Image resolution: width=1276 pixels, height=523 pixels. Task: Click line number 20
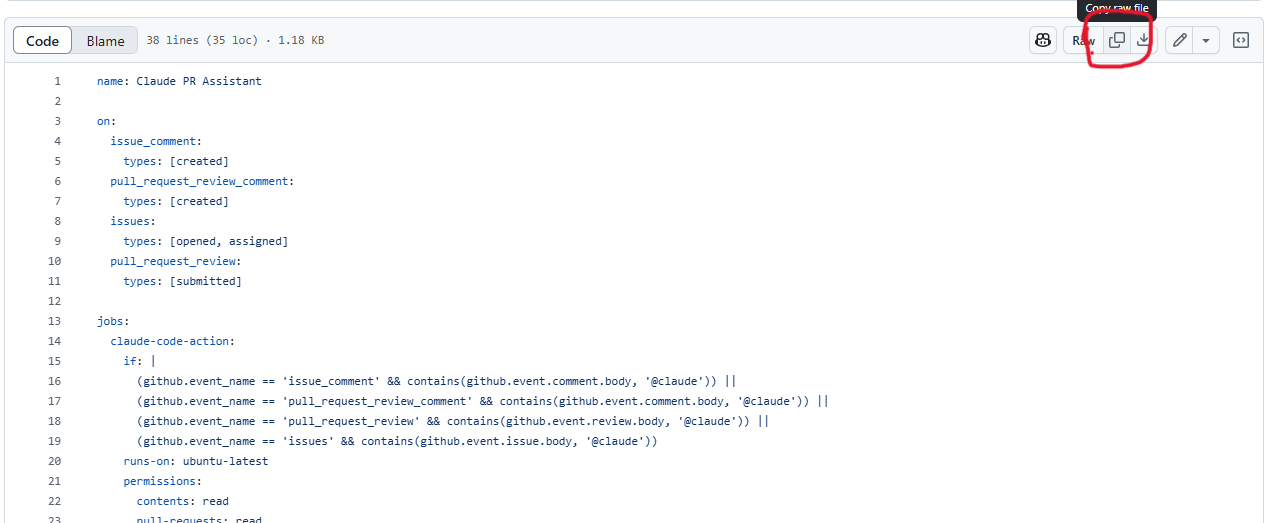54,461
